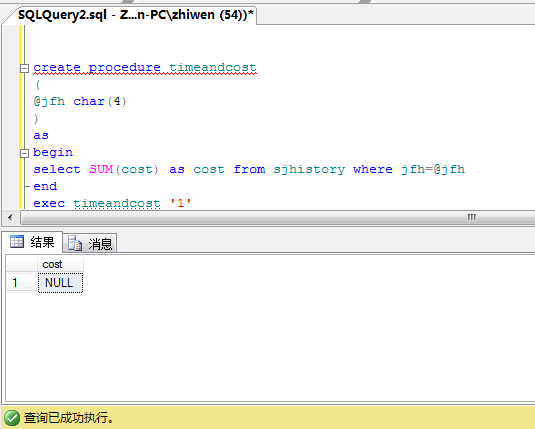The width and height of the screenshot is (535, 429).
Task: Select the NULL cell in results grid
Action: pyautogui.click(x=60, y=283)
